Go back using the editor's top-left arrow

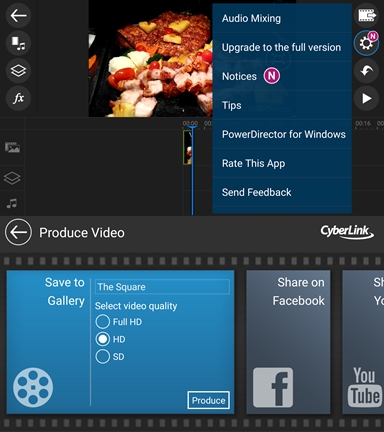(18, 15)
